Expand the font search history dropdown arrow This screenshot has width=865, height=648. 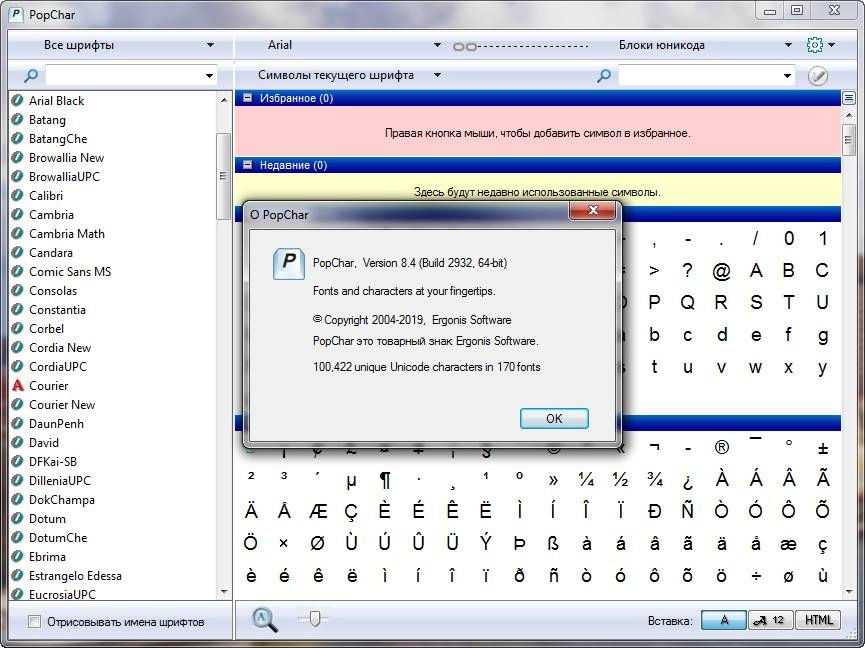[209, 76]
